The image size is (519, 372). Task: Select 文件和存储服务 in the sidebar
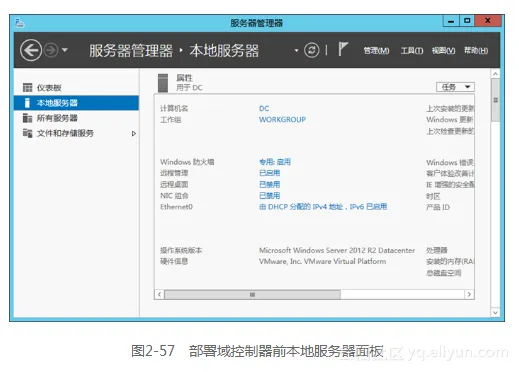pos(76,133)
